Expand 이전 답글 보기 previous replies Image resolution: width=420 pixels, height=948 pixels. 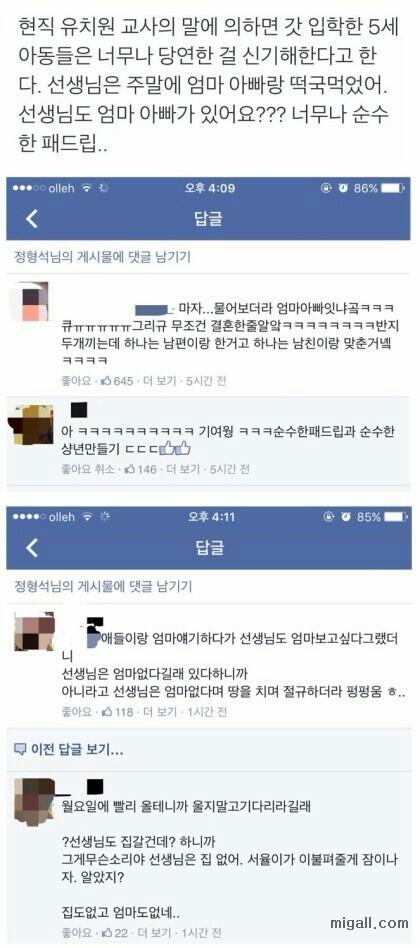point(68,750)
